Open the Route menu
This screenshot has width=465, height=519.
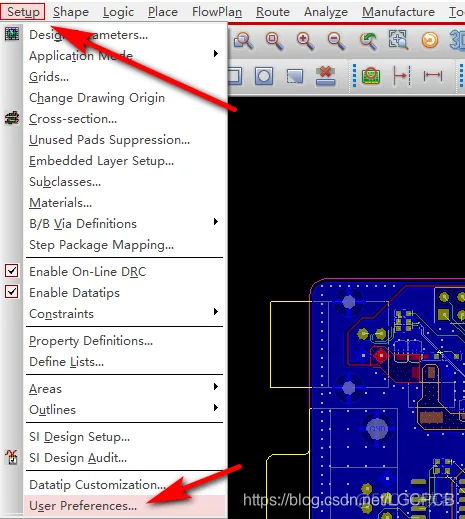point(273,12)
